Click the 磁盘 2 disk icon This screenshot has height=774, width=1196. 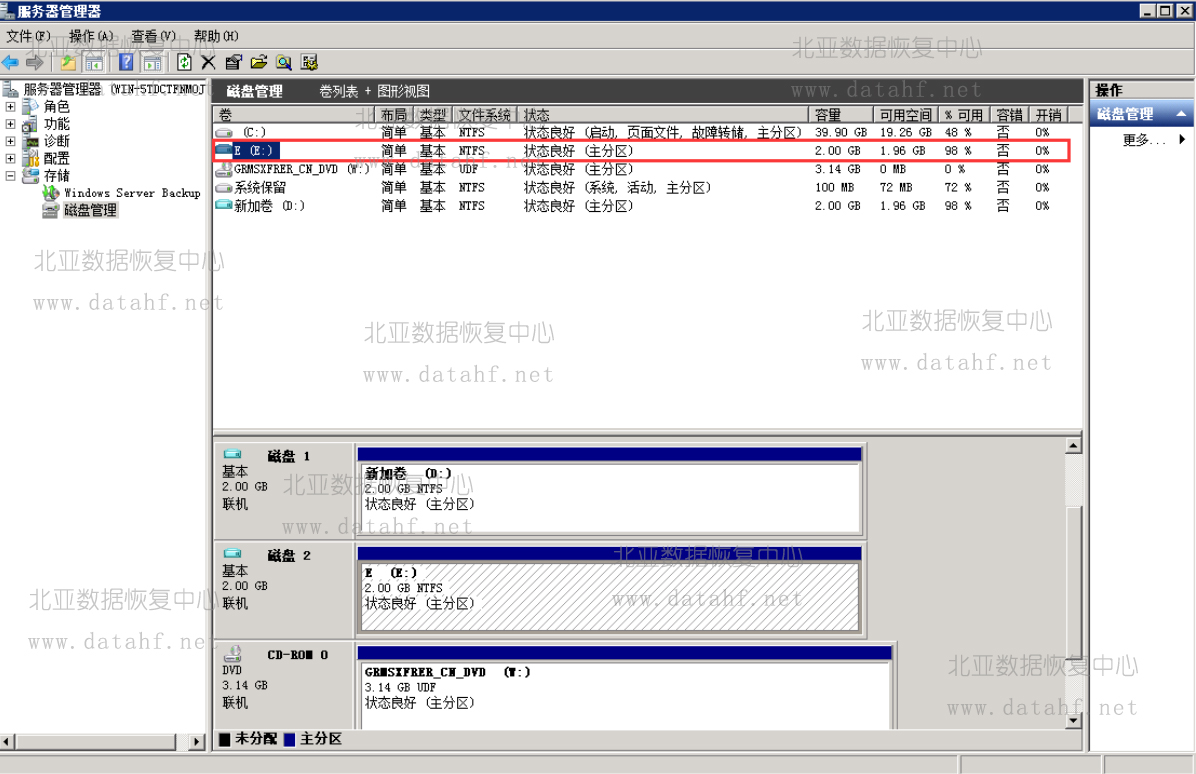point(233,554)
